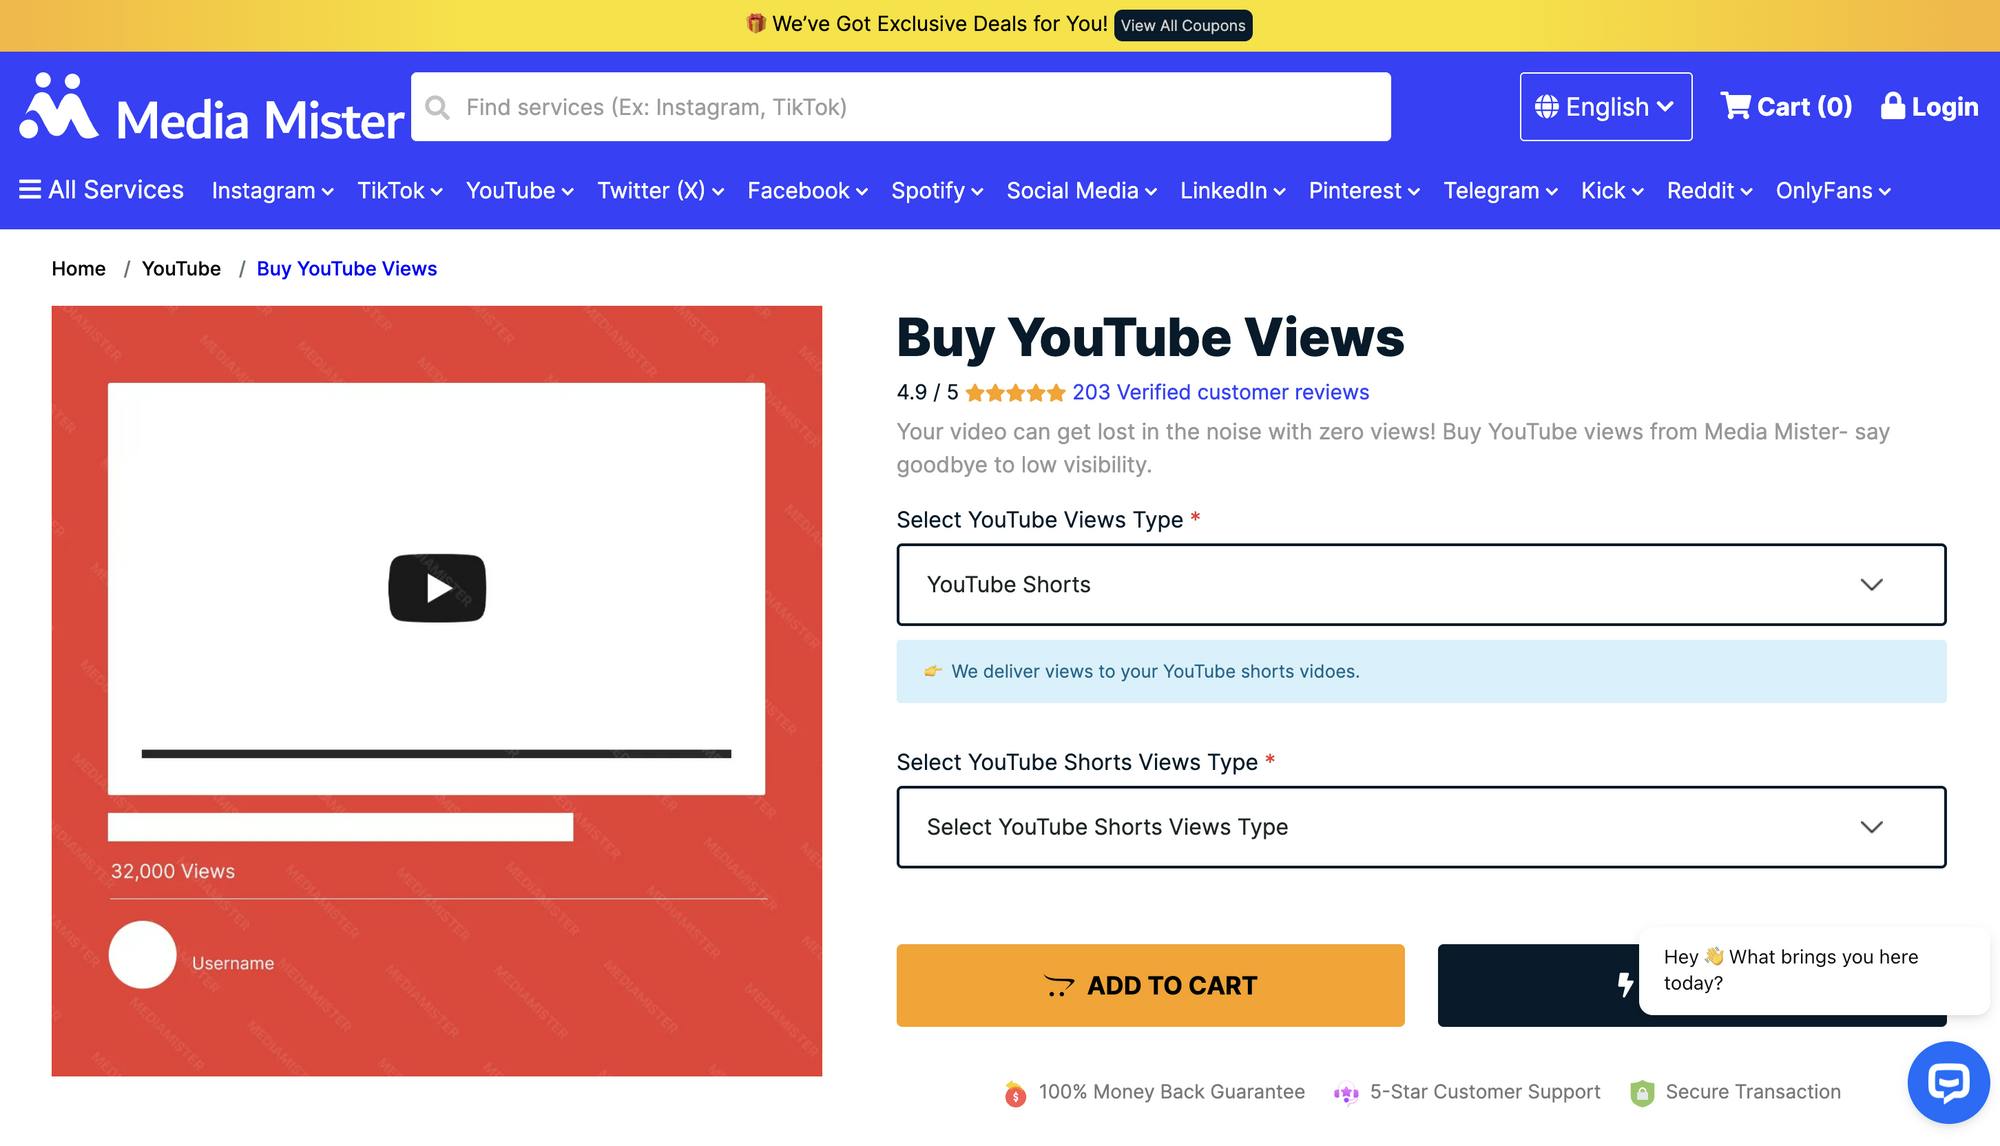Open the English language dropdown
The image size is (2000, 1146).
1605,106
